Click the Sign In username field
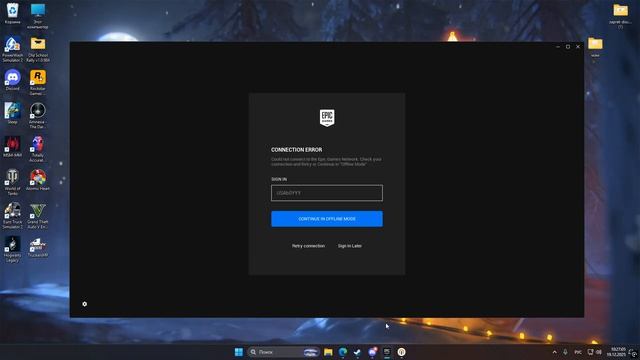Image resolution: width=640 pixels, height=360 pixels. coord(327,193)
